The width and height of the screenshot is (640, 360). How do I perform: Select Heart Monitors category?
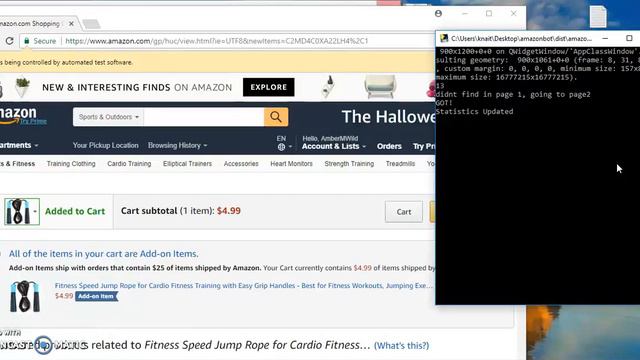pos(291,164)
